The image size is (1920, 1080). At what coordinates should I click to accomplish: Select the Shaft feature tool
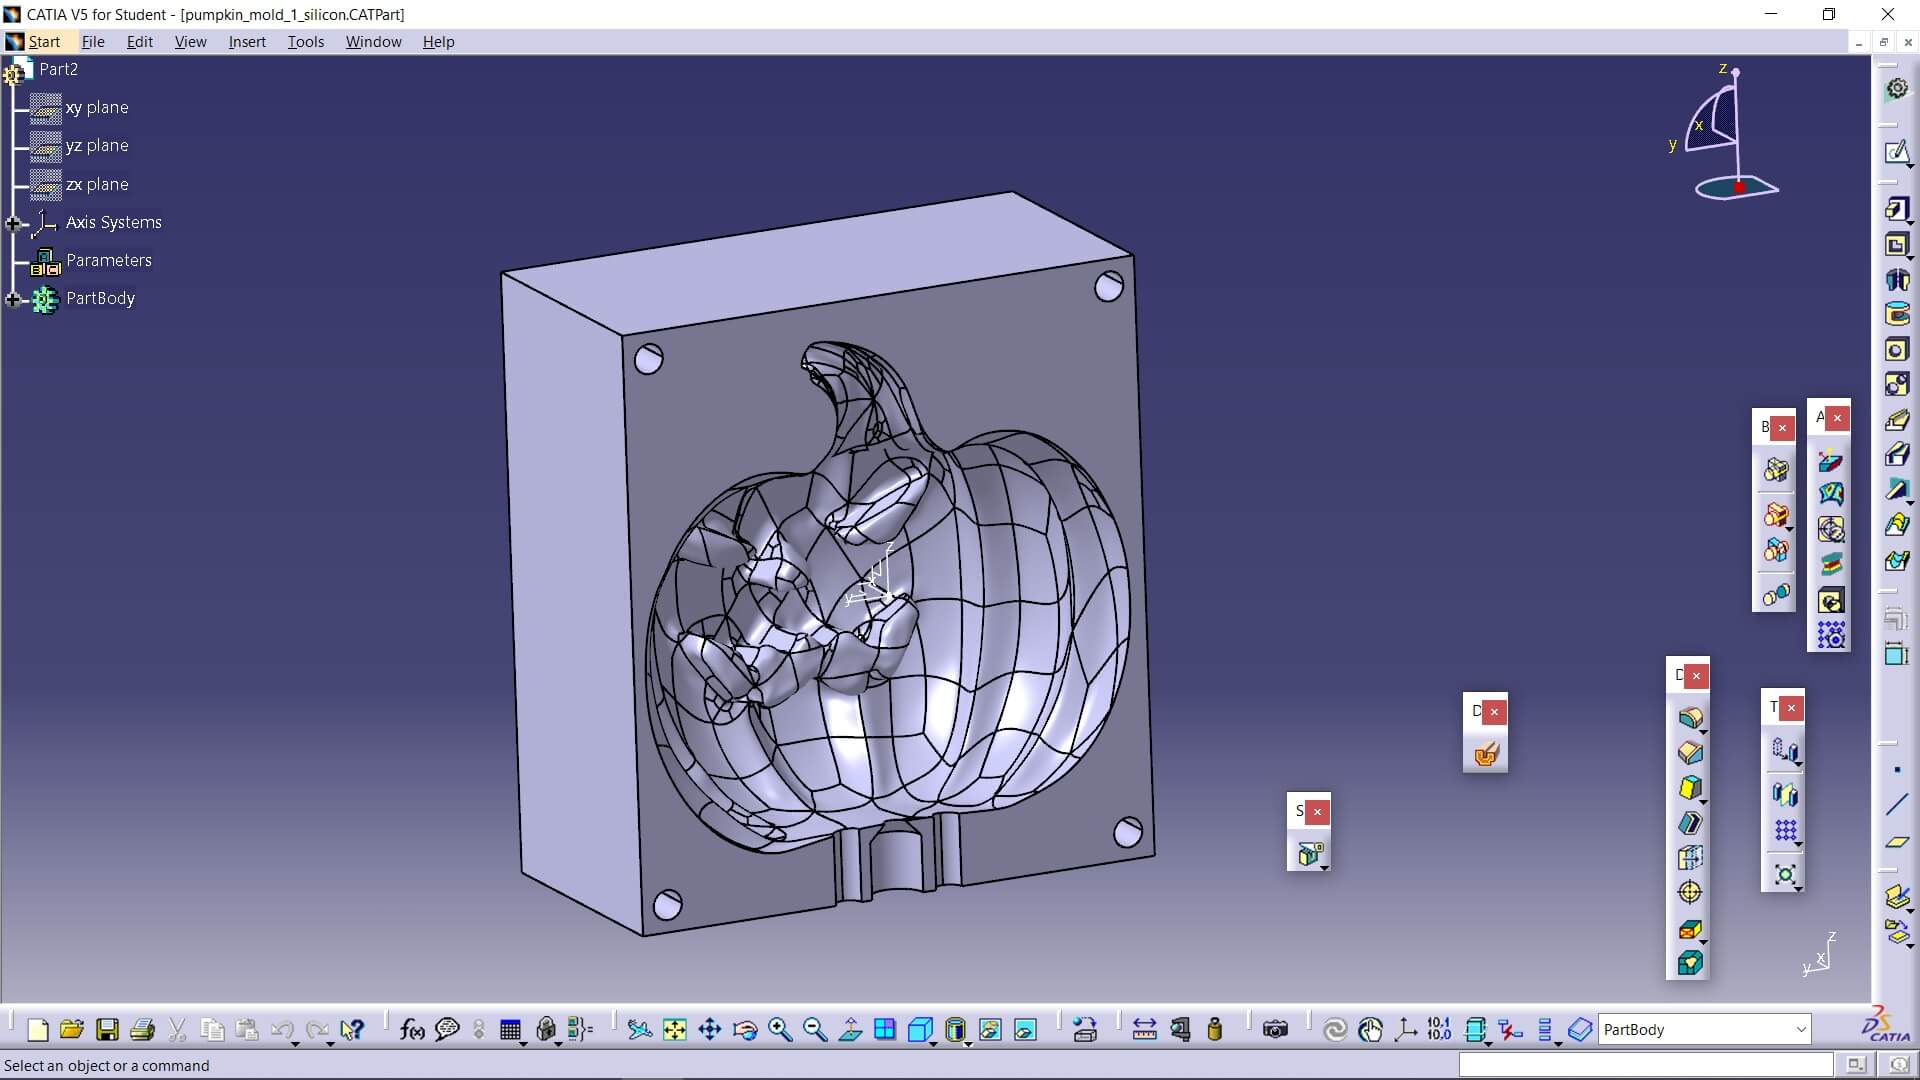(1897, 280)
